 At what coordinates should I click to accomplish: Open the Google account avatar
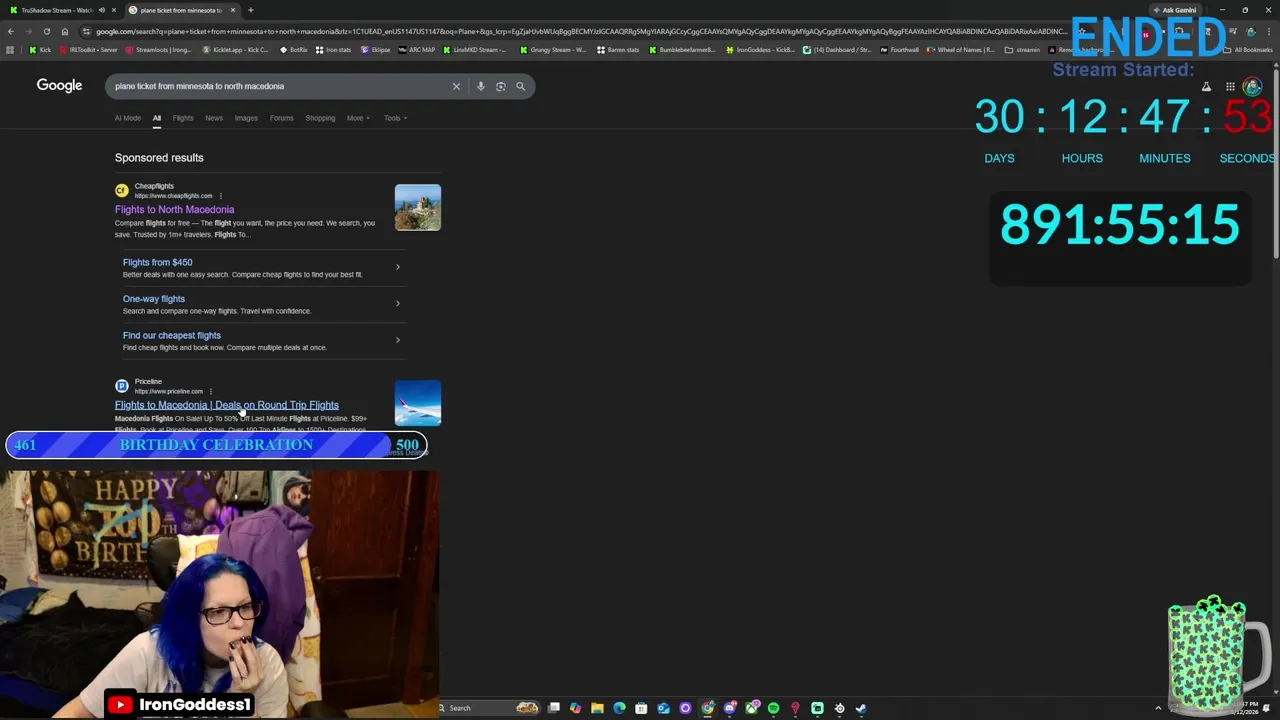tap(1252, 87)
